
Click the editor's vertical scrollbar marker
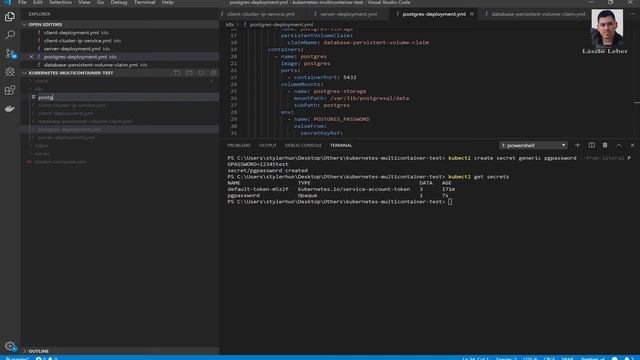pos(637,102)
